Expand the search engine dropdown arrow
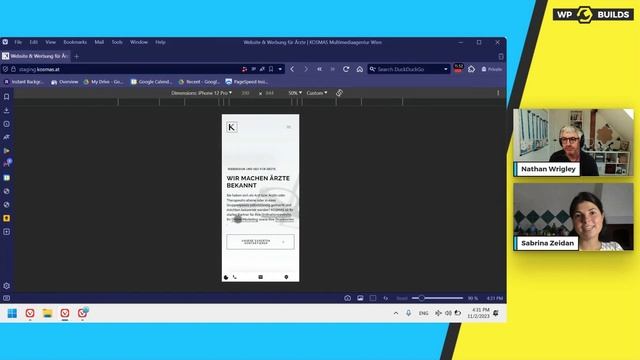Screen dimensions: 640x360 point(446,69)
